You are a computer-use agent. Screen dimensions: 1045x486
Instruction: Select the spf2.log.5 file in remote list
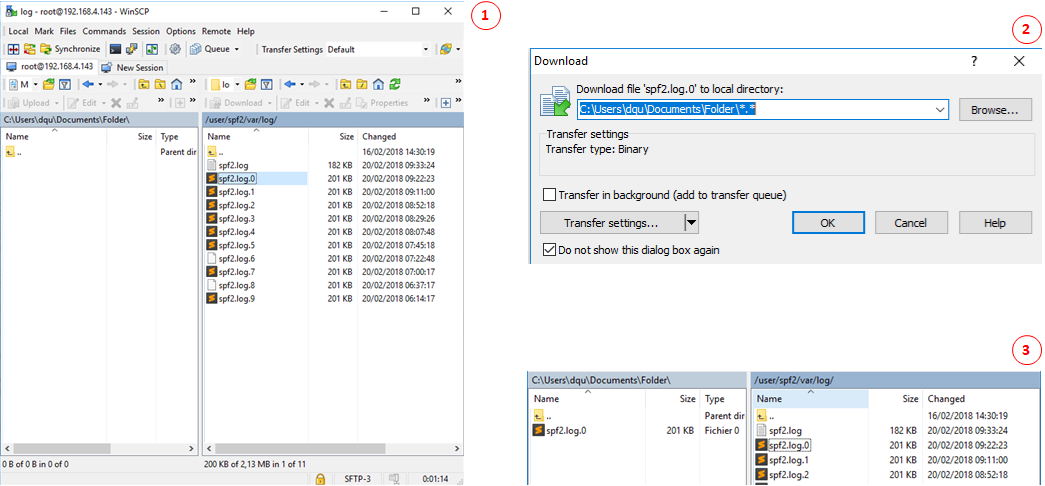coord(237,245)
